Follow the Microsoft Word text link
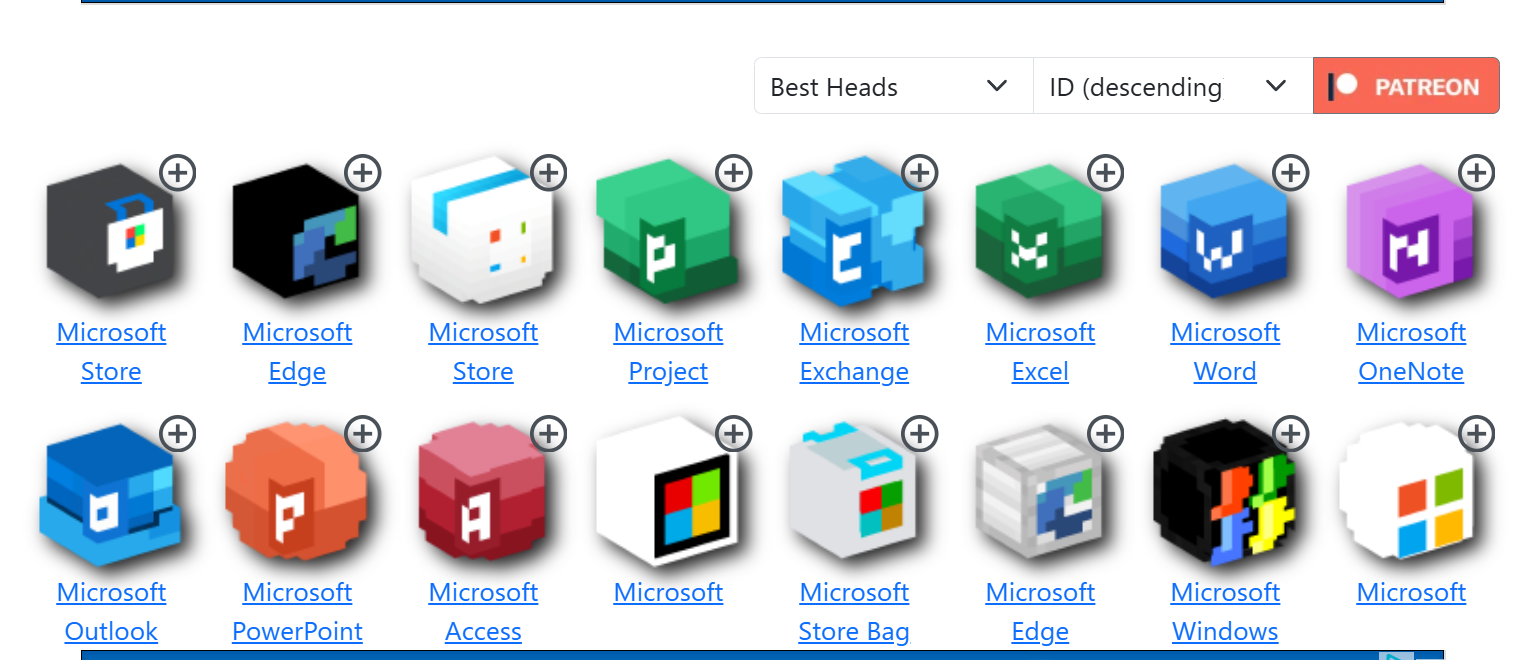Image resolution: width=1529 pixels, height=660 pixels. (x=1225, y=352)
